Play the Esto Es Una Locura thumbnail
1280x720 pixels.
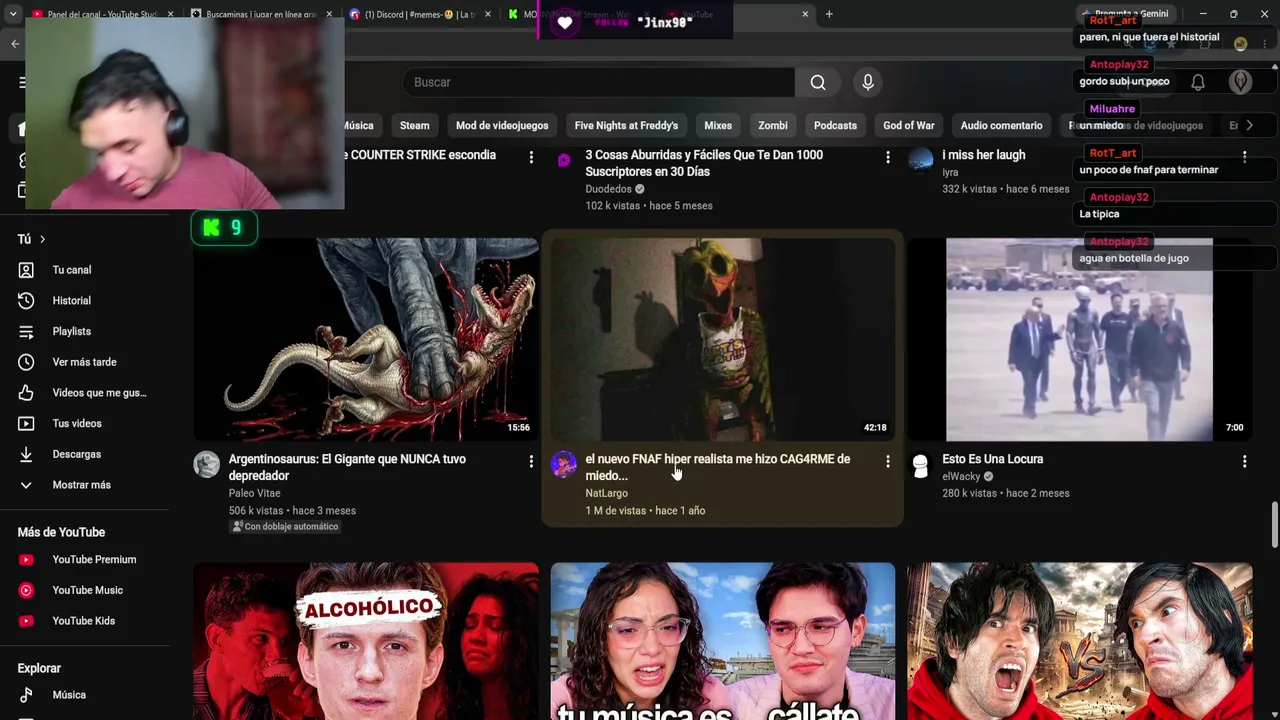(x=1079, y=339)
